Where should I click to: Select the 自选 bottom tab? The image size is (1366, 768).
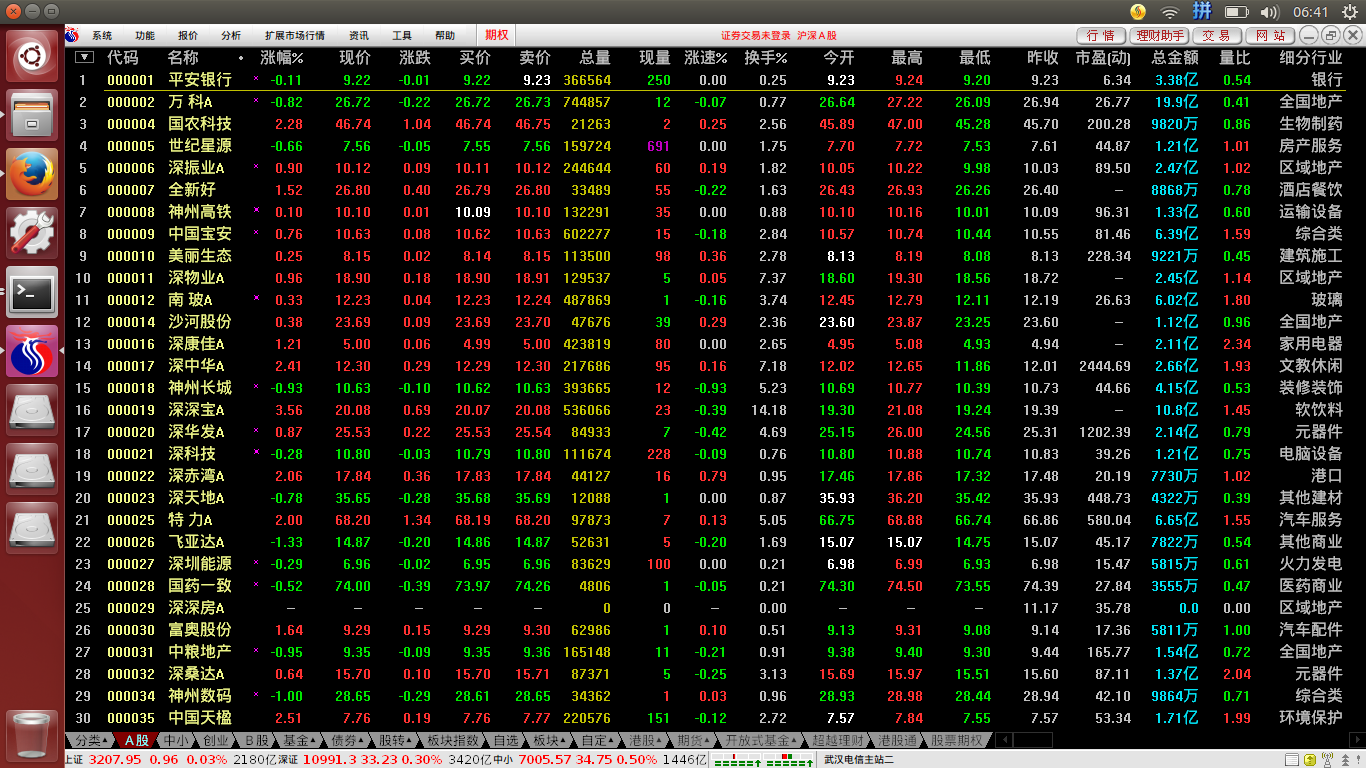tap(506, 741)
